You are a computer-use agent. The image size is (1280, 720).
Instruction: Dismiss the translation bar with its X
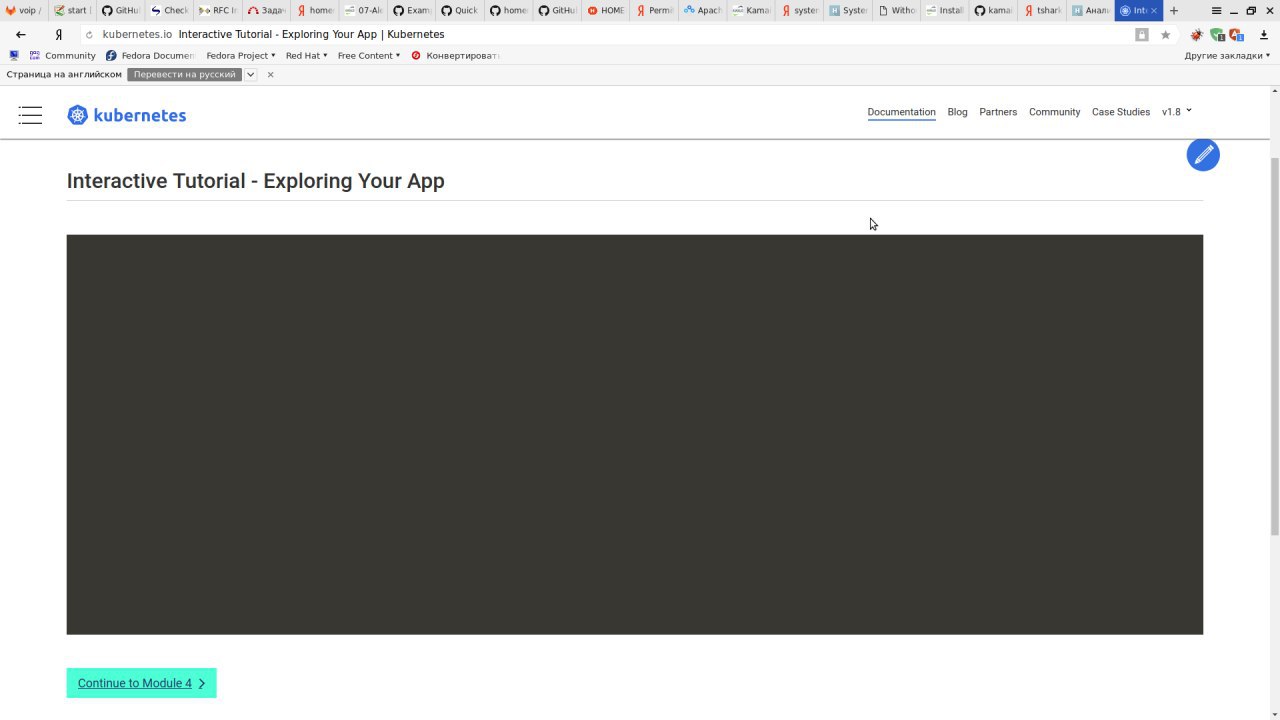coord(270,74)
